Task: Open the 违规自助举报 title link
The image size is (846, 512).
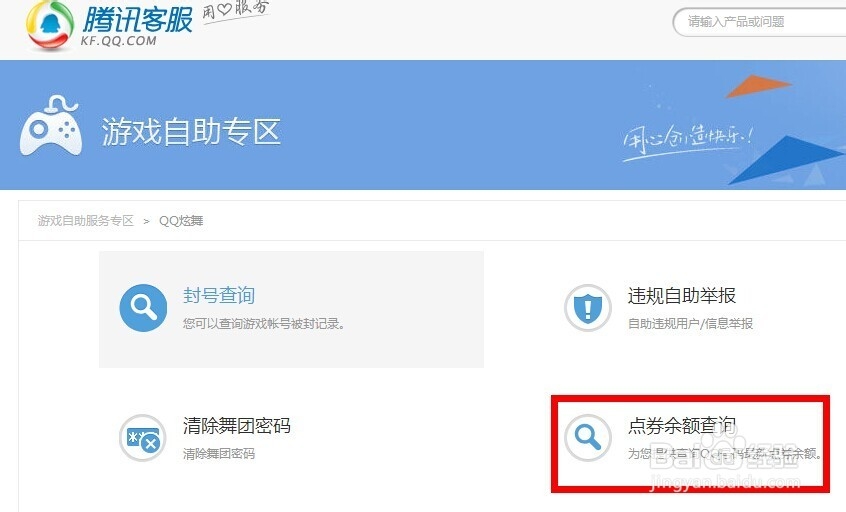Action: [681, 295]
